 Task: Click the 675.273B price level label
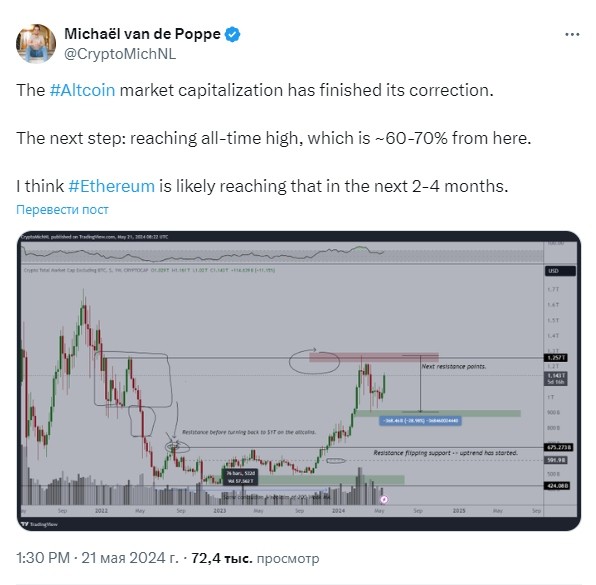tap(558, 447)
